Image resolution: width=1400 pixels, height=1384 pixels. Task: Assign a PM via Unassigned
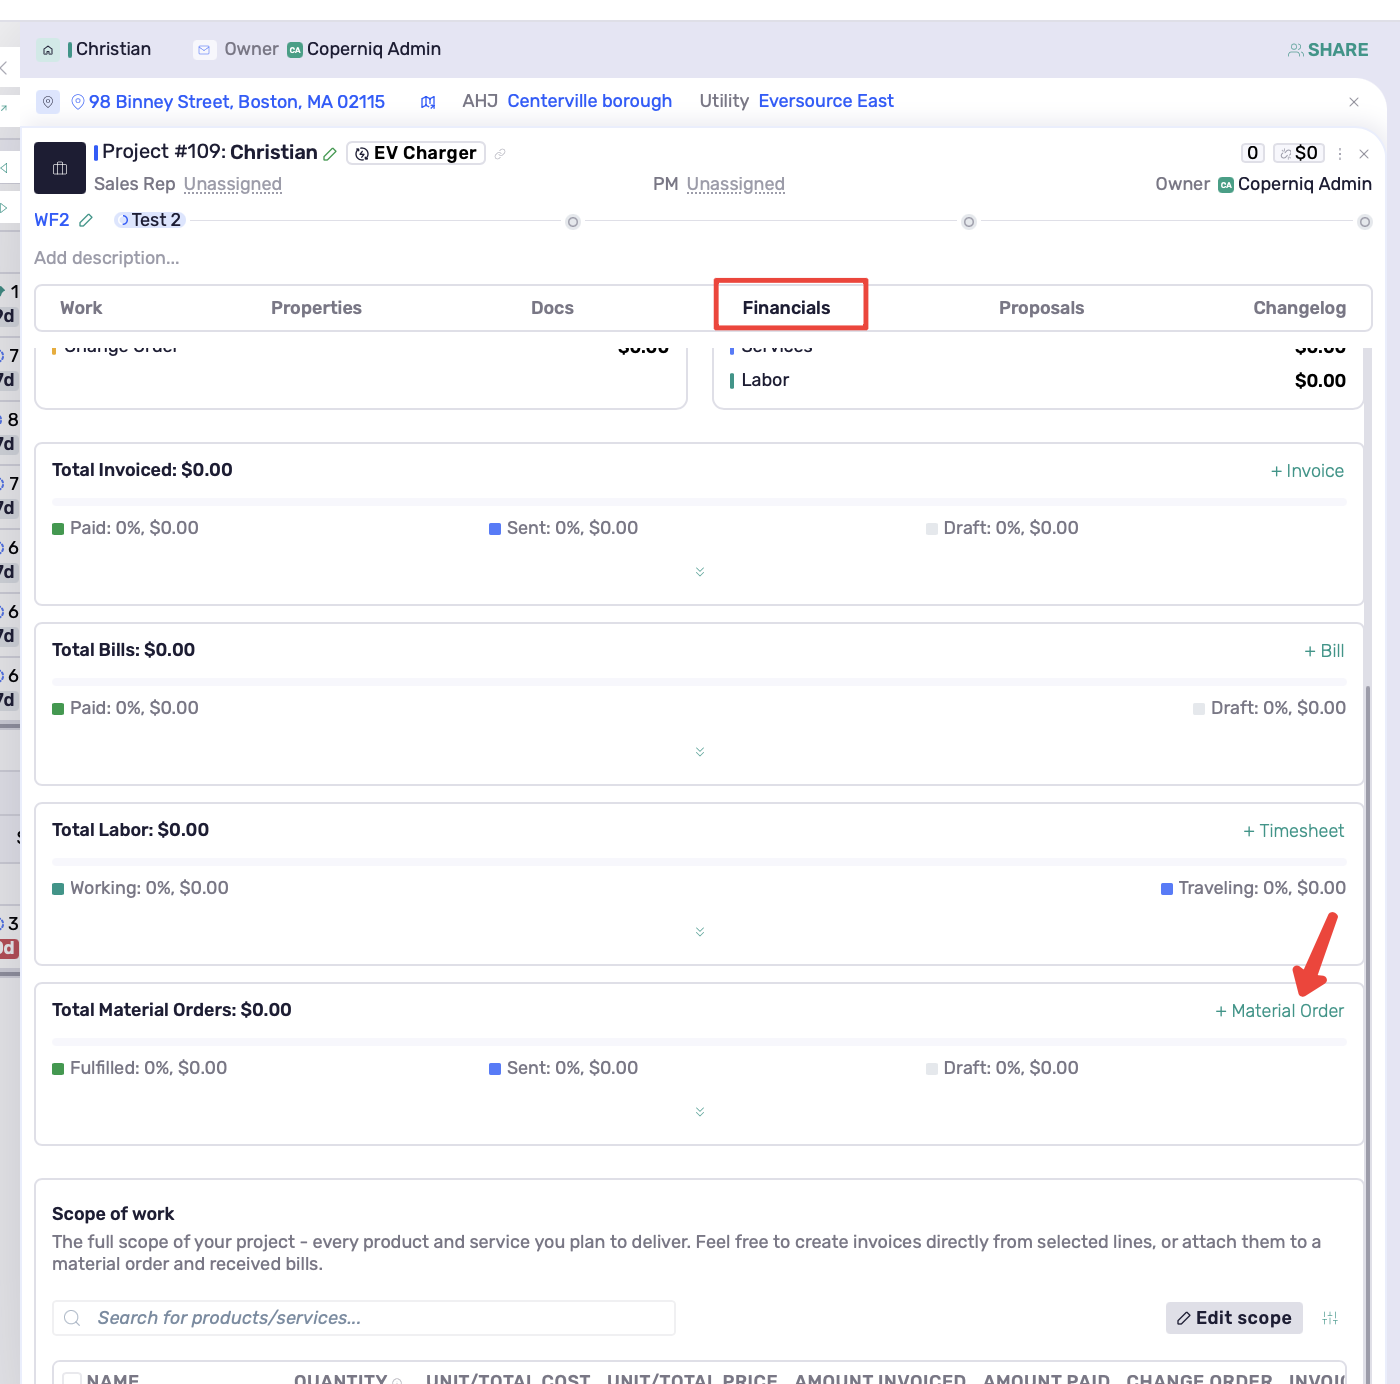tap(736, 184)
